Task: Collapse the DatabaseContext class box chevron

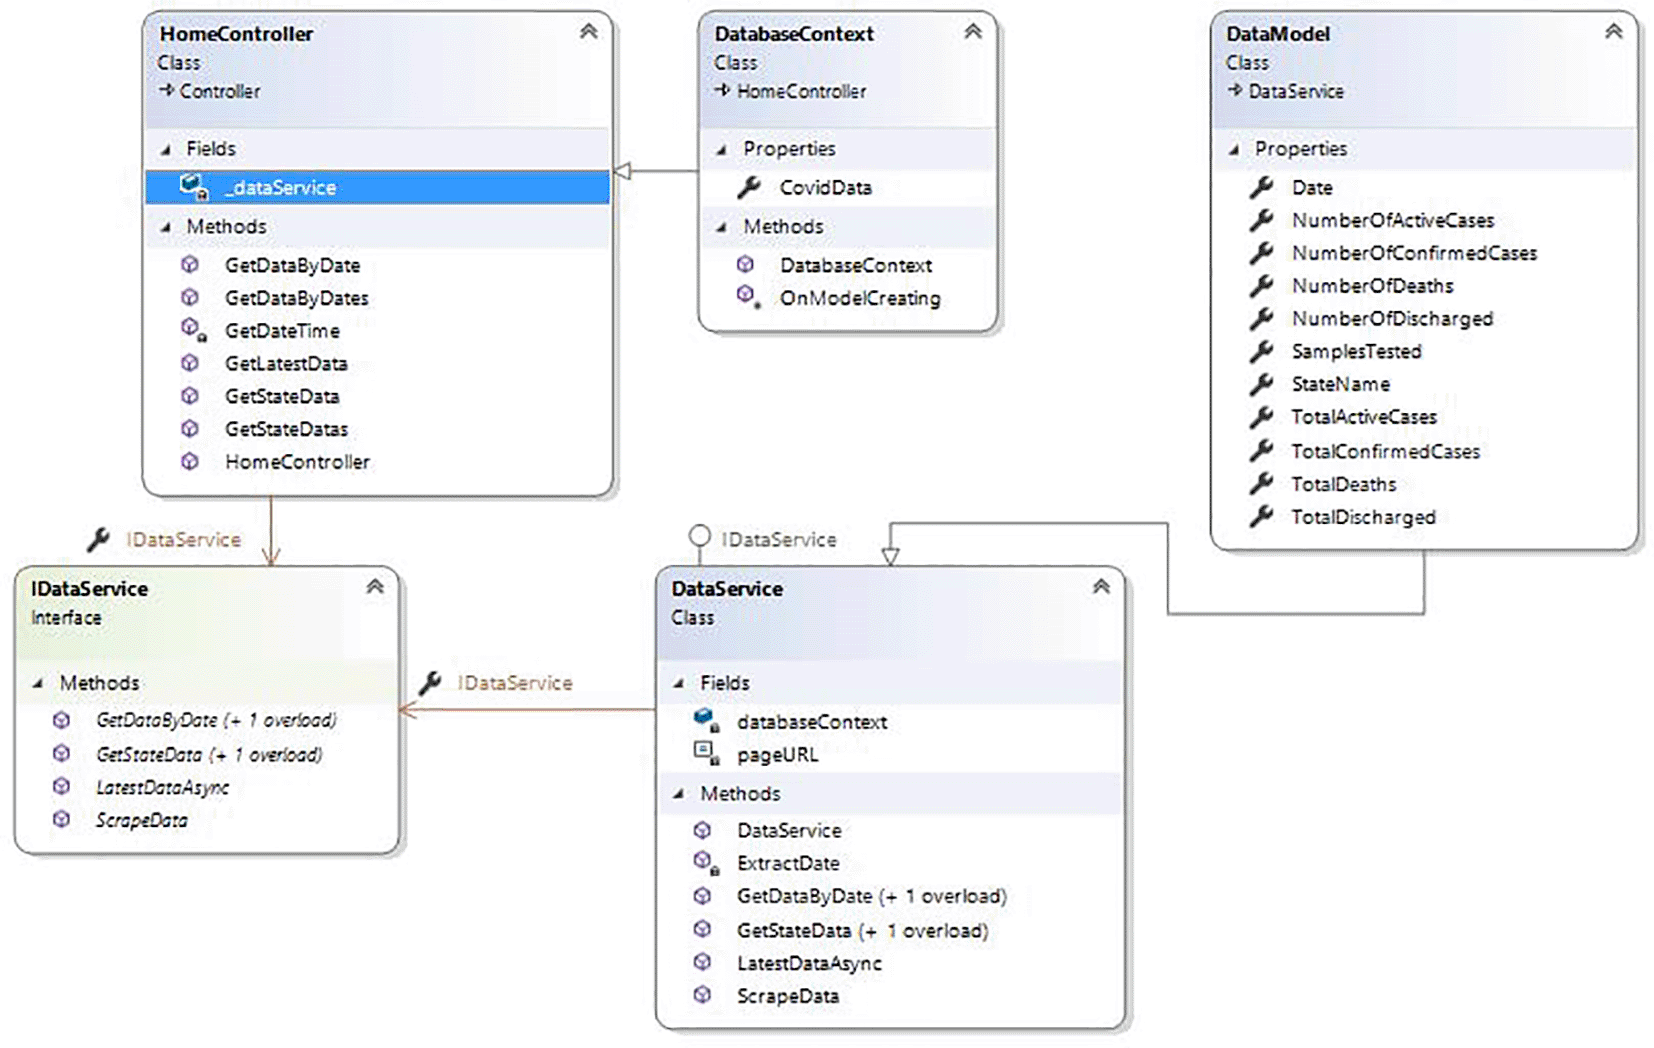Action: click(973, 31)
